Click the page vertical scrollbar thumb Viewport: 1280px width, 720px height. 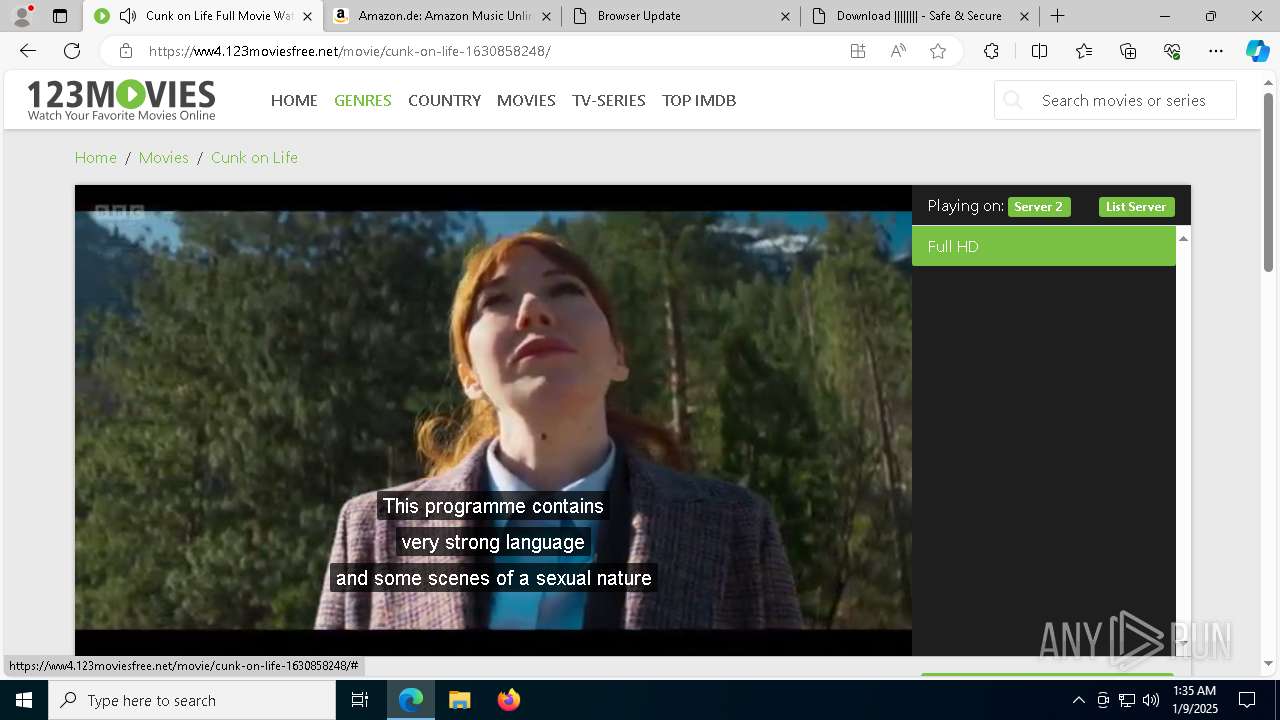[x=1269, y=181]
